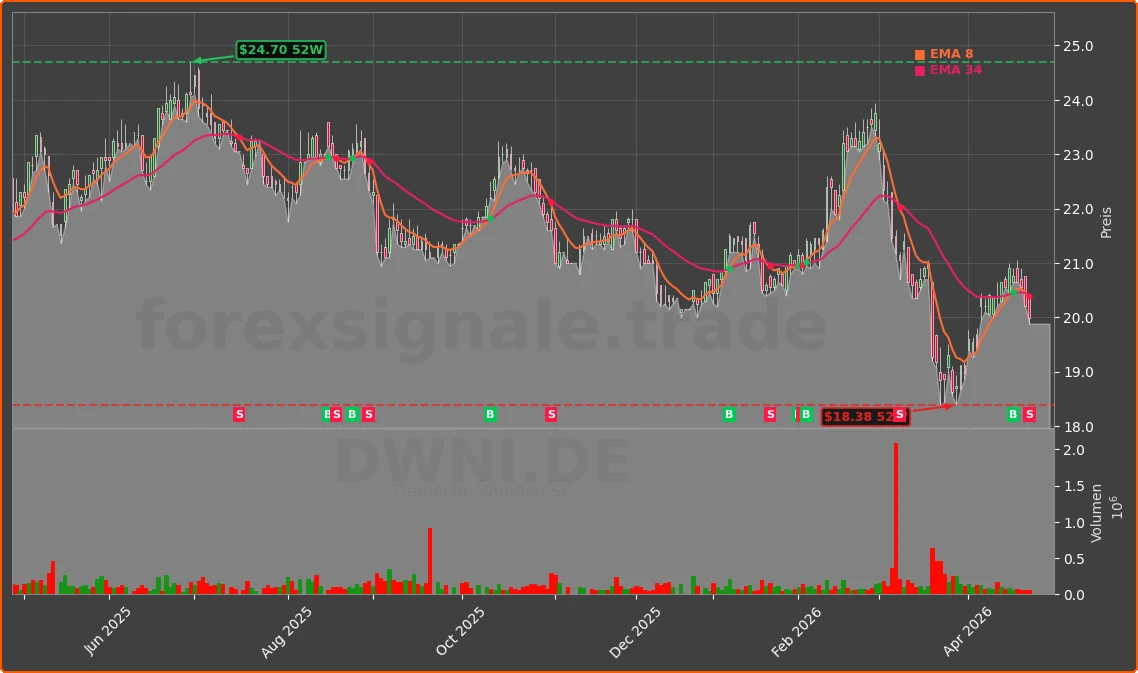1138x673 pixels.
Task: Click the B buy marker in October 2025
Action: 490,415
